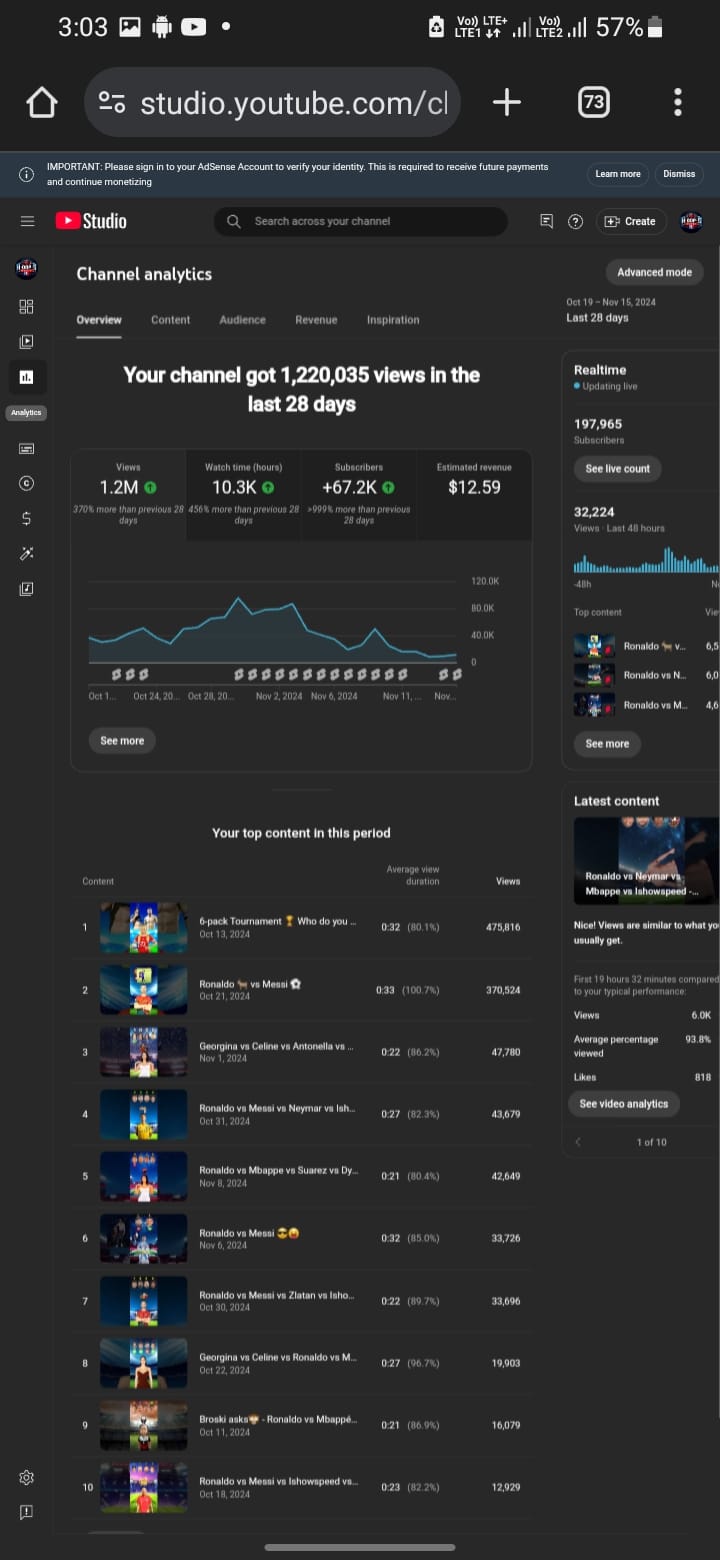Click See live count button
720x1560 pixels.
[x=618, y=469]
